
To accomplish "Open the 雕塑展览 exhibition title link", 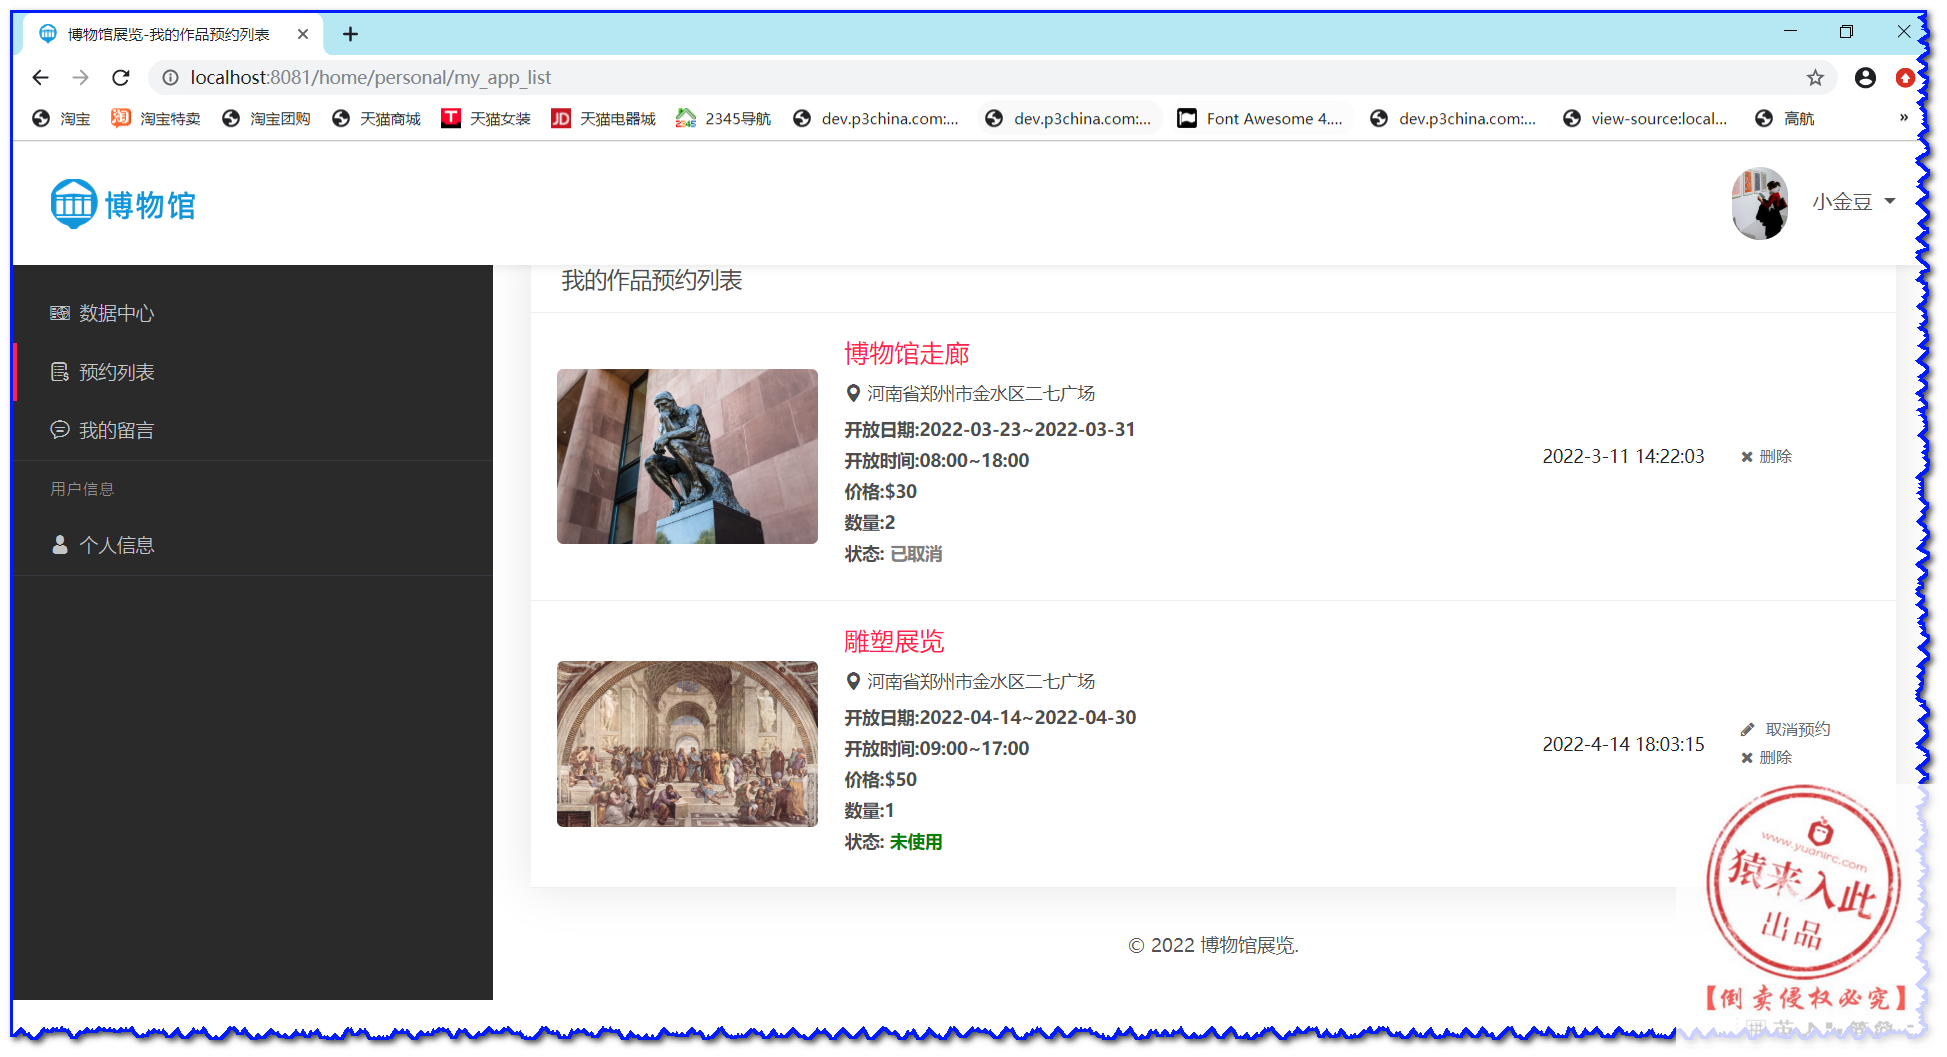I will pyautogui.click(x=894, y=642).
